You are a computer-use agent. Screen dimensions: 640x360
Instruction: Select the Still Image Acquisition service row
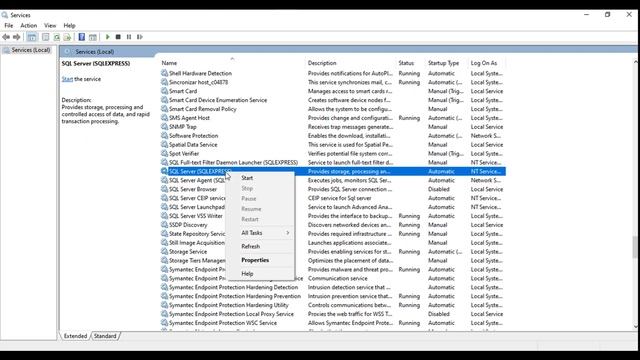333,243
